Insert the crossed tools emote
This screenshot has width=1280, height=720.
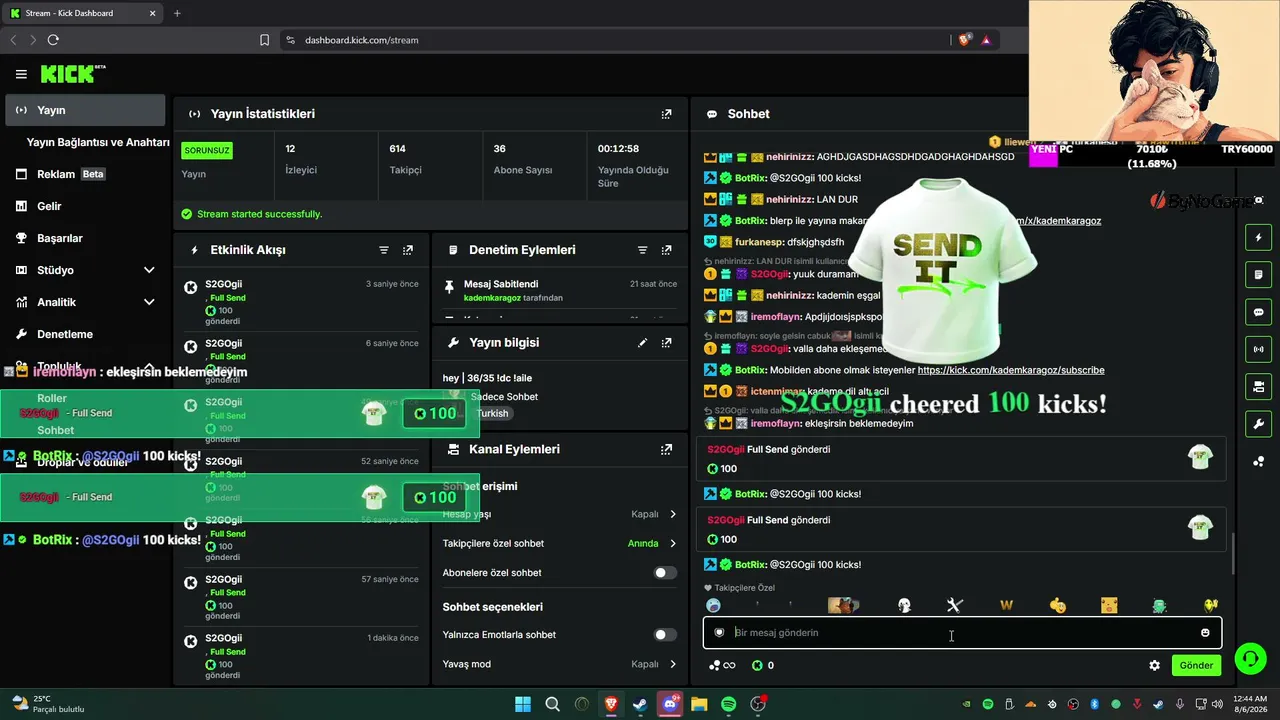tap(954, 605)
